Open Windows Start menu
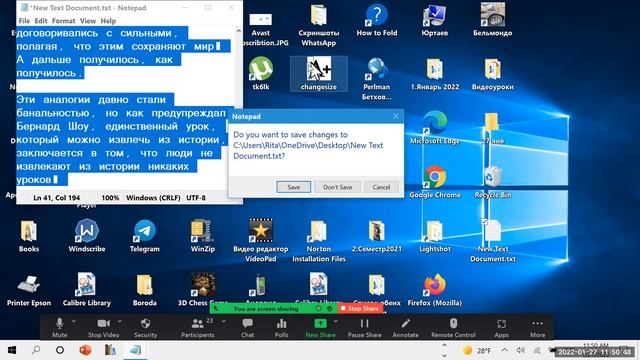The height and width of the screenshot is (360, 640). 12,350
